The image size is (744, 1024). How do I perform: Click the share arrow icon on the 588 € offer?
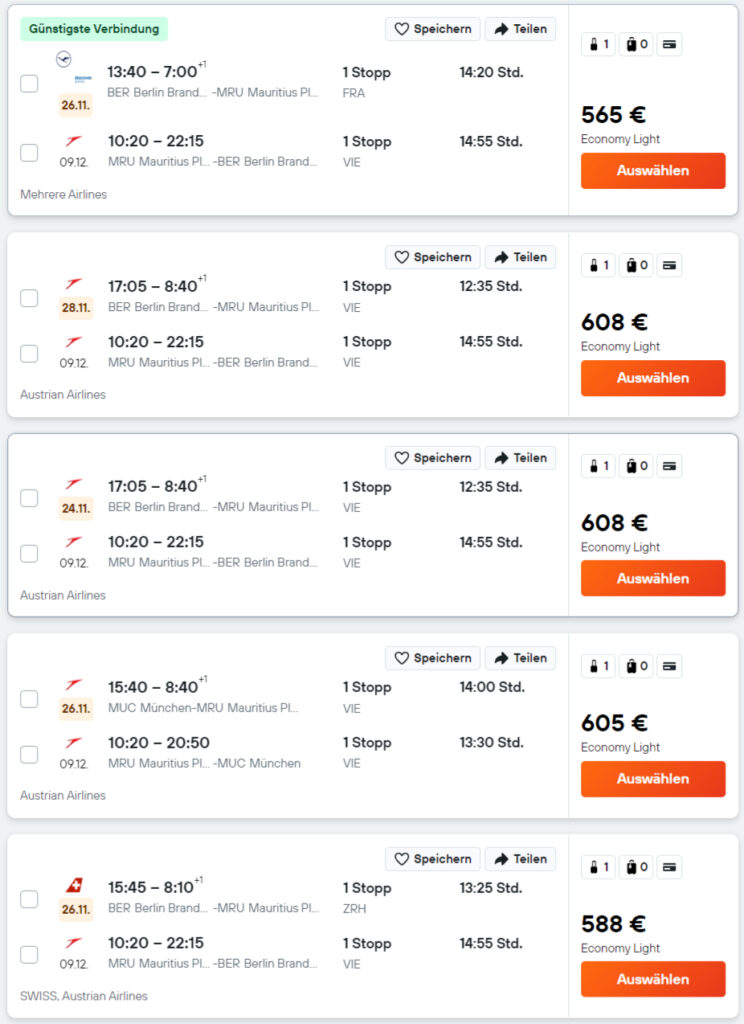tap(502, 859)
